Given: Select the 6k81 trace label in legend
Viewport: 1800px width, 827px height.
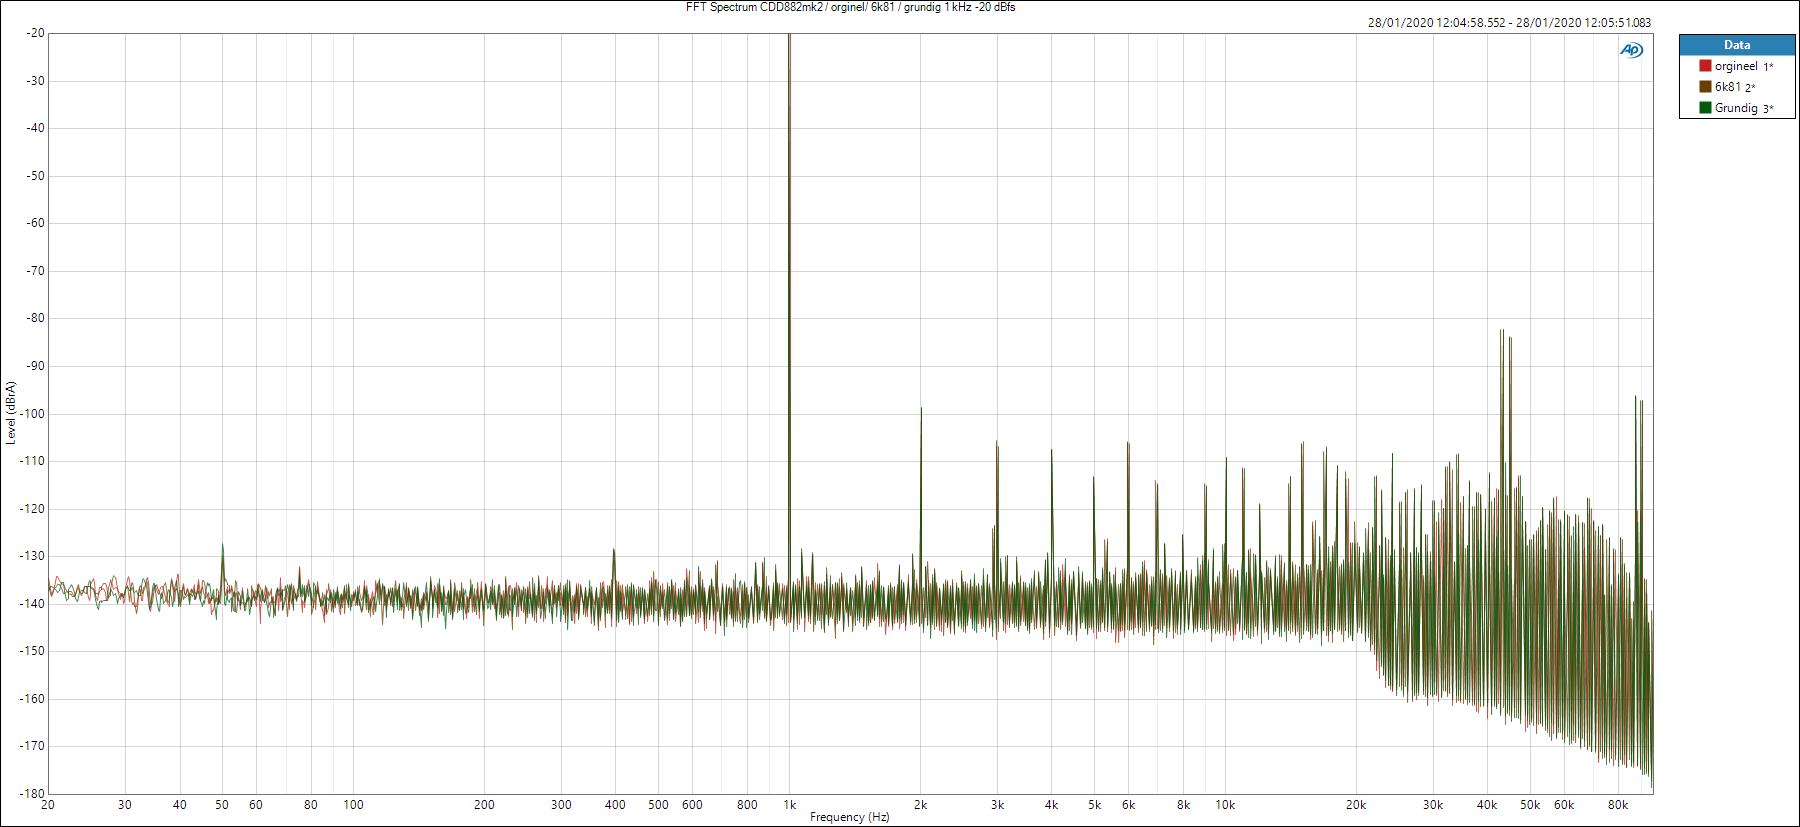Looking at the screenshot, I should [x=1728, y=87].
